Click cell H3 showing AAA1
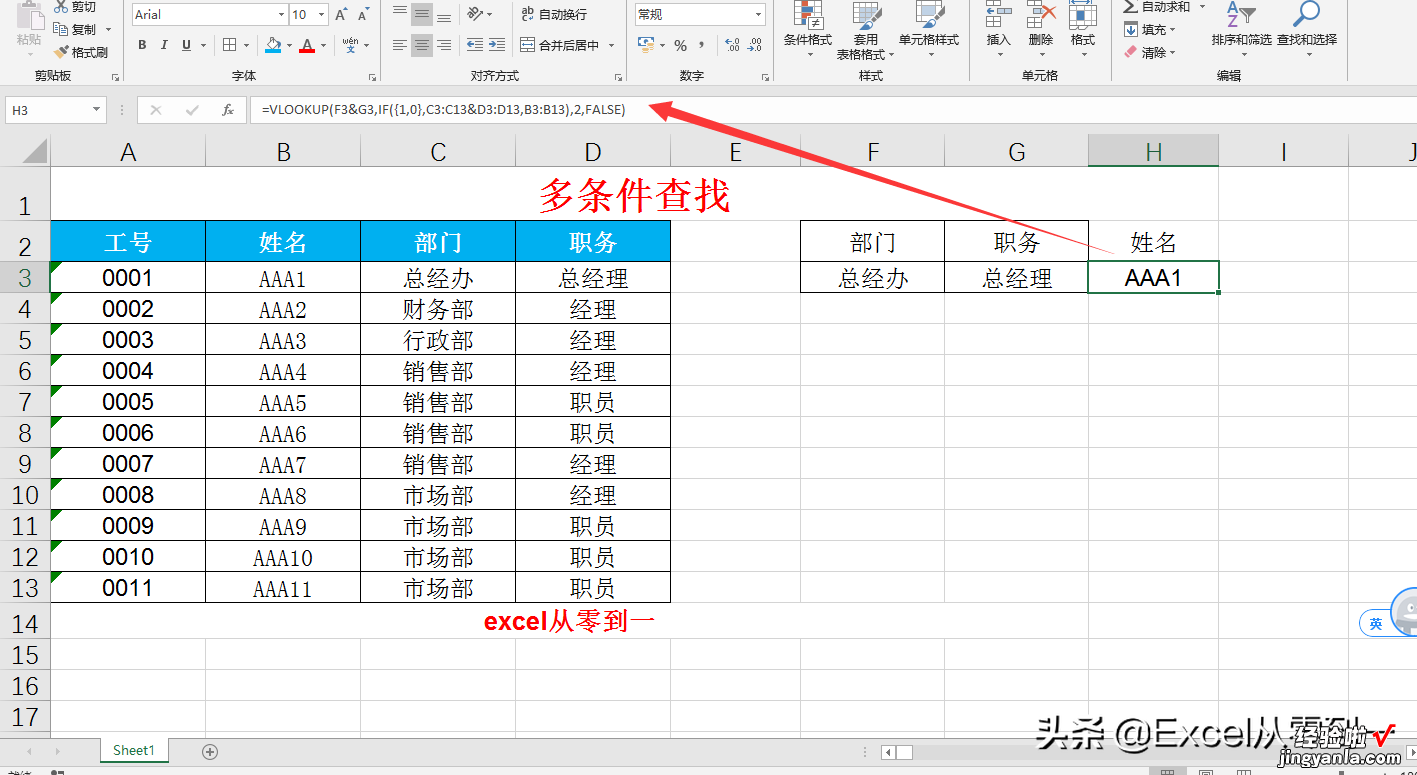Screen dimensions: 1417x775 click(1153, 277)
